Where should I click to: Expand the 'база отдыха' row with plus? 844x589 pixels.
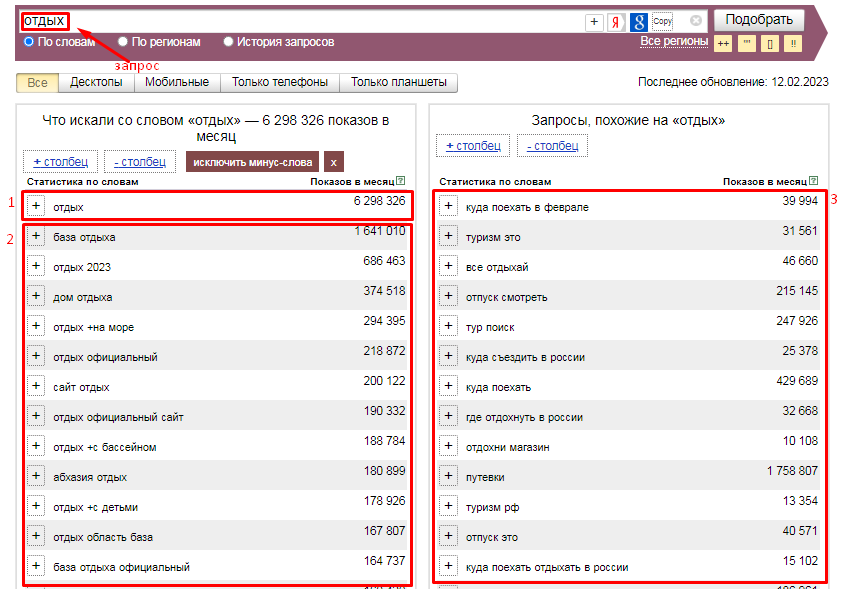coord(36,236)
